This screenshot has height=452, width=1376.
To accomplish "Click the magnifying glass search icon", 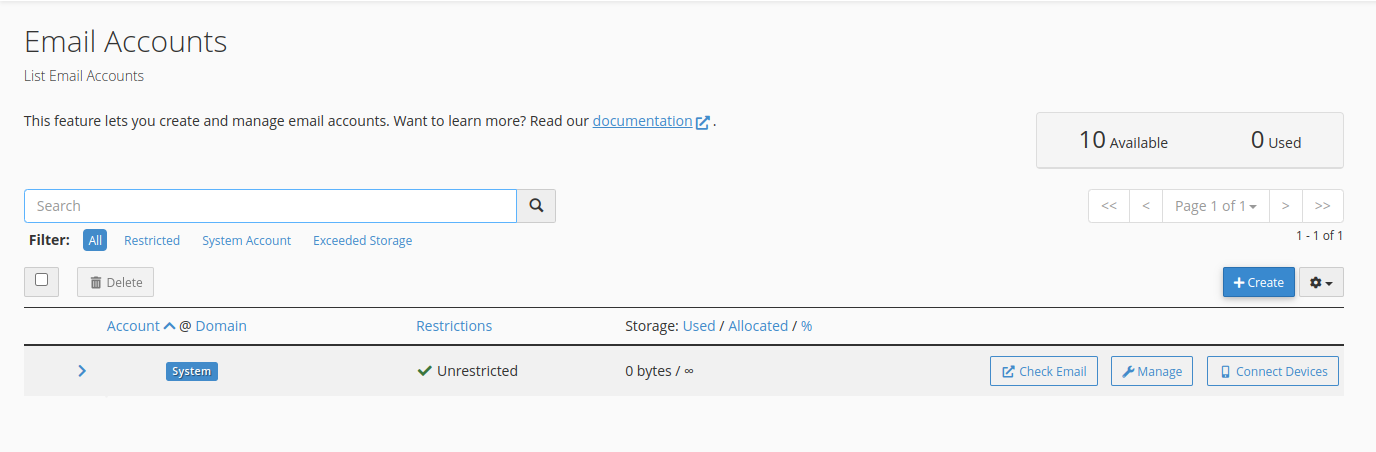I will click(536, 206).
